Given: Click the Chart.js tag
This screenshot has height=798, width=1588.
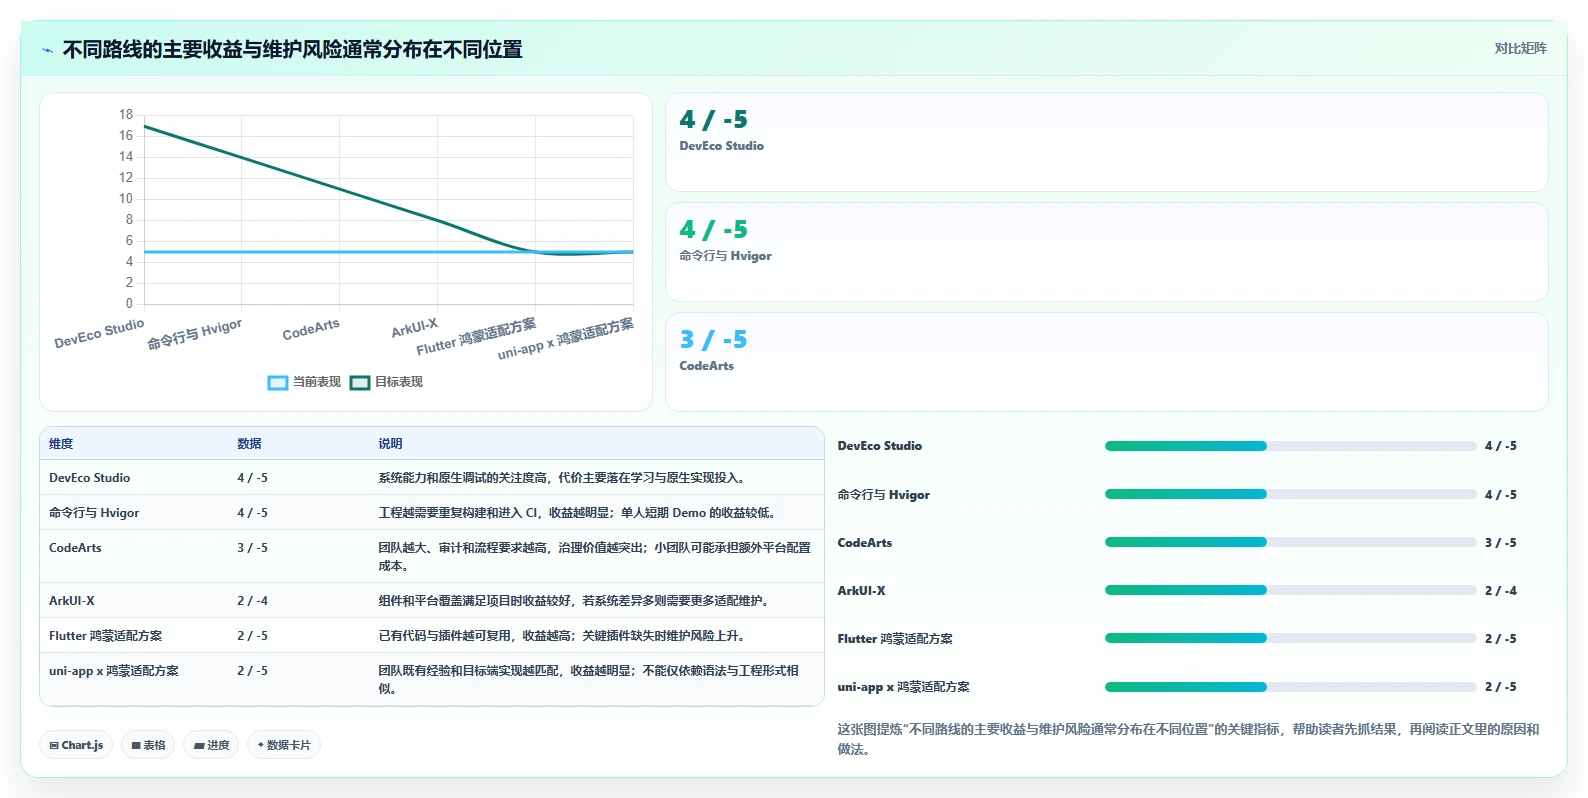Looking at the screenshot, I should [76, 745].
